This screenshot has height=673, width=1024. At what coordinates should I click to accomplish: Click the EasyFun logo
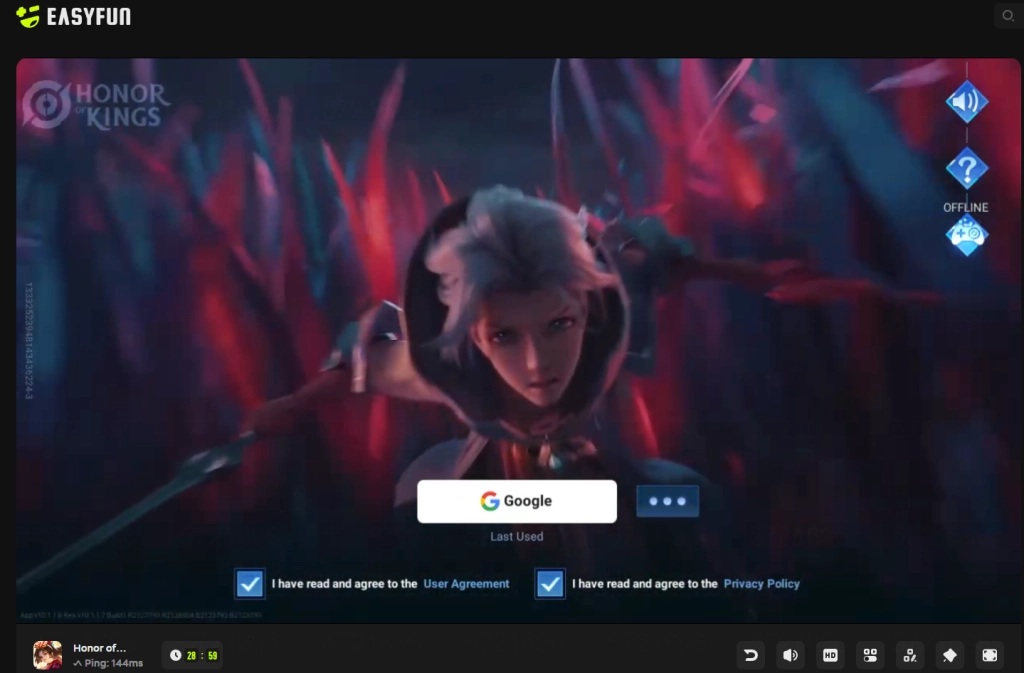point(73,16)
